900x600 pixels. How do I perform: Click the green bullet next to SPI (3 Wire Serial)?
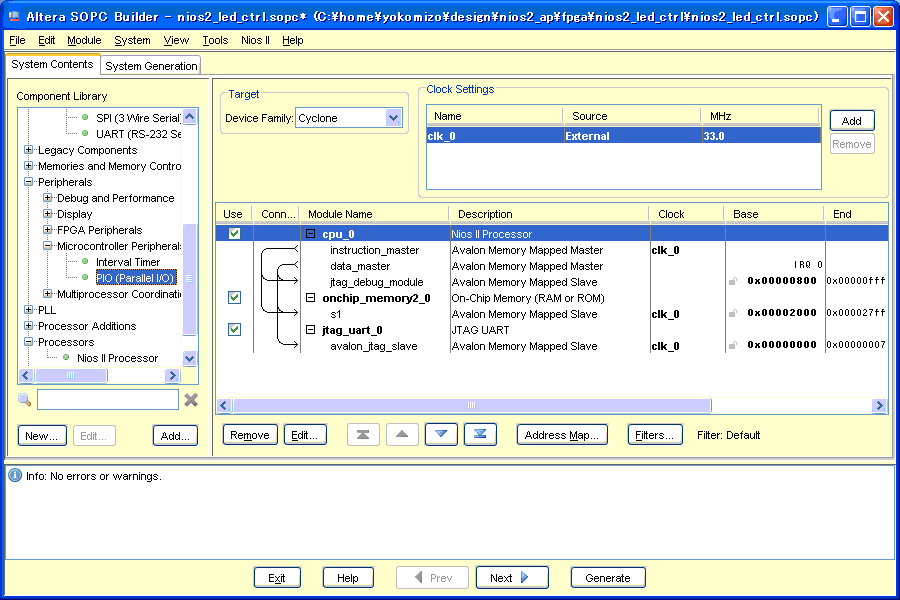(x=85, y=118)
